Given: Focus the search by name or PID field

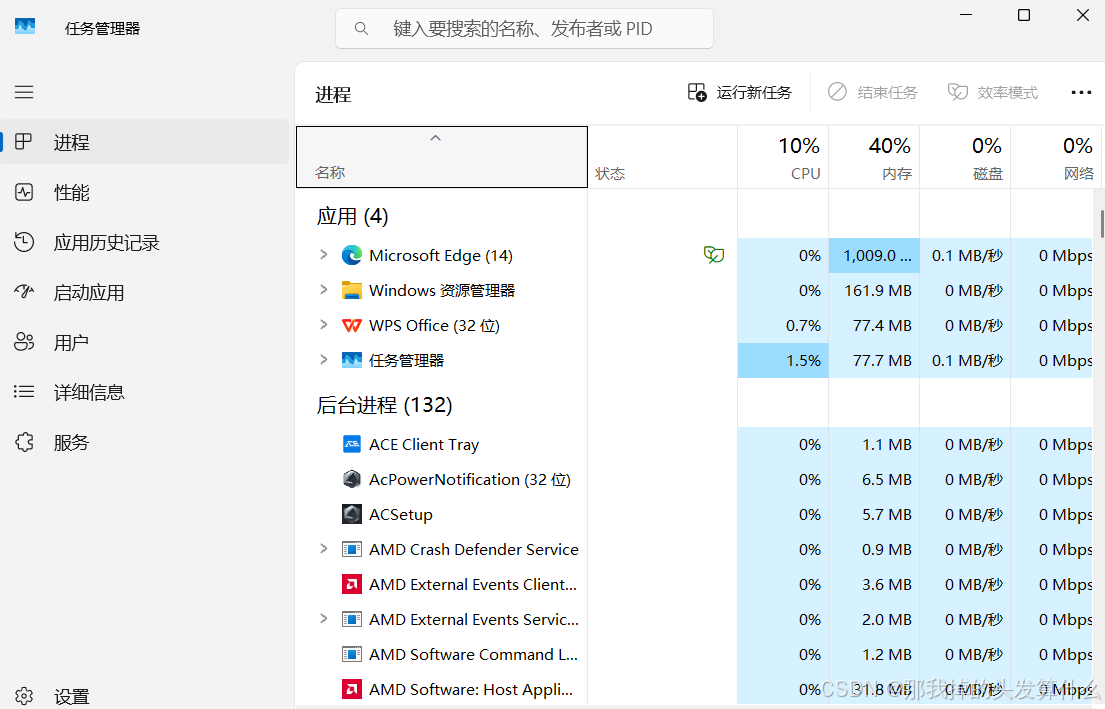Looking at the screenshot, I should click(x=524, y=29).
